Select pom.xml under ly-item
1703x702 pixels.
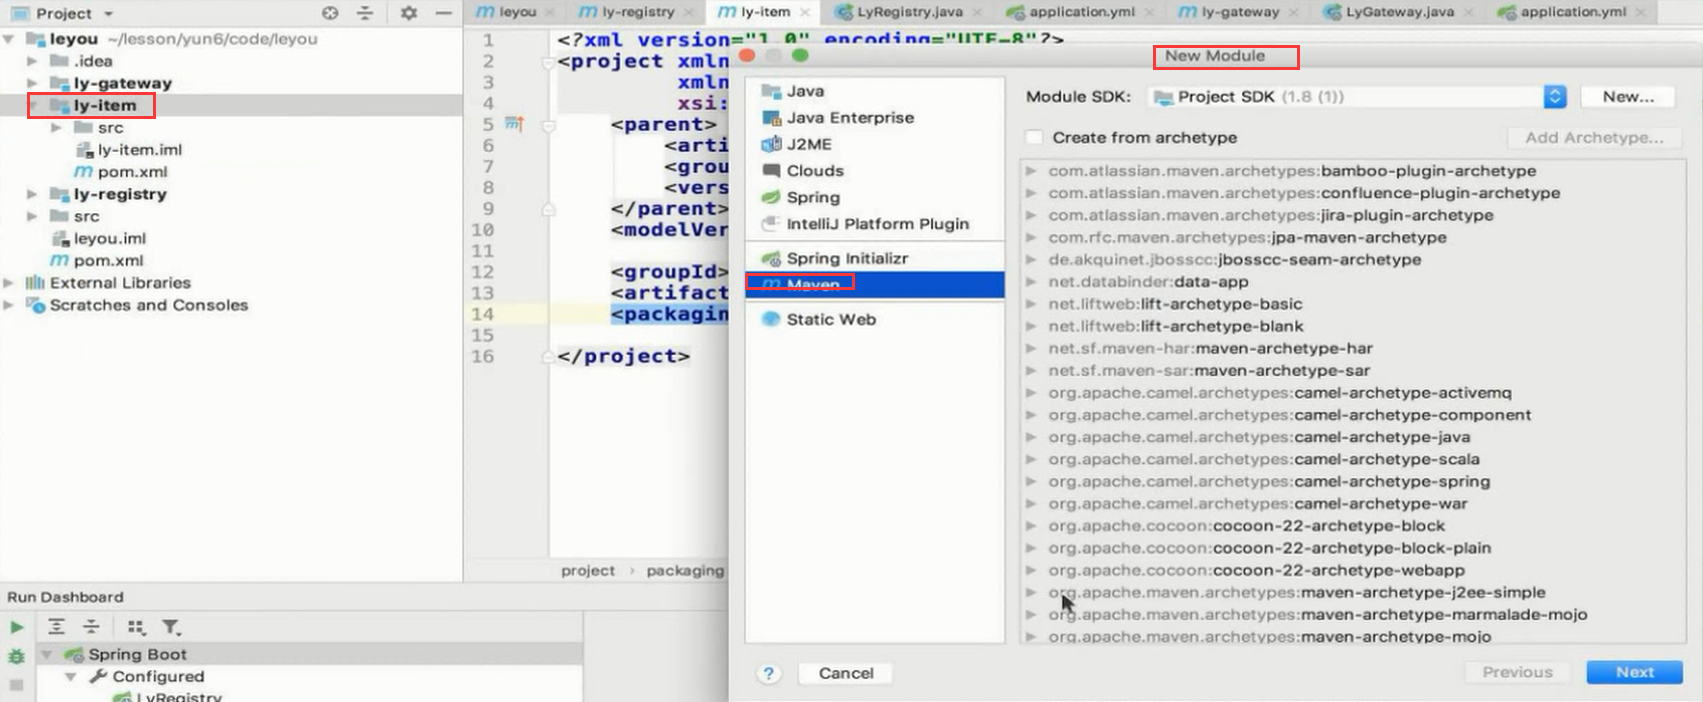tap(131, 172)
